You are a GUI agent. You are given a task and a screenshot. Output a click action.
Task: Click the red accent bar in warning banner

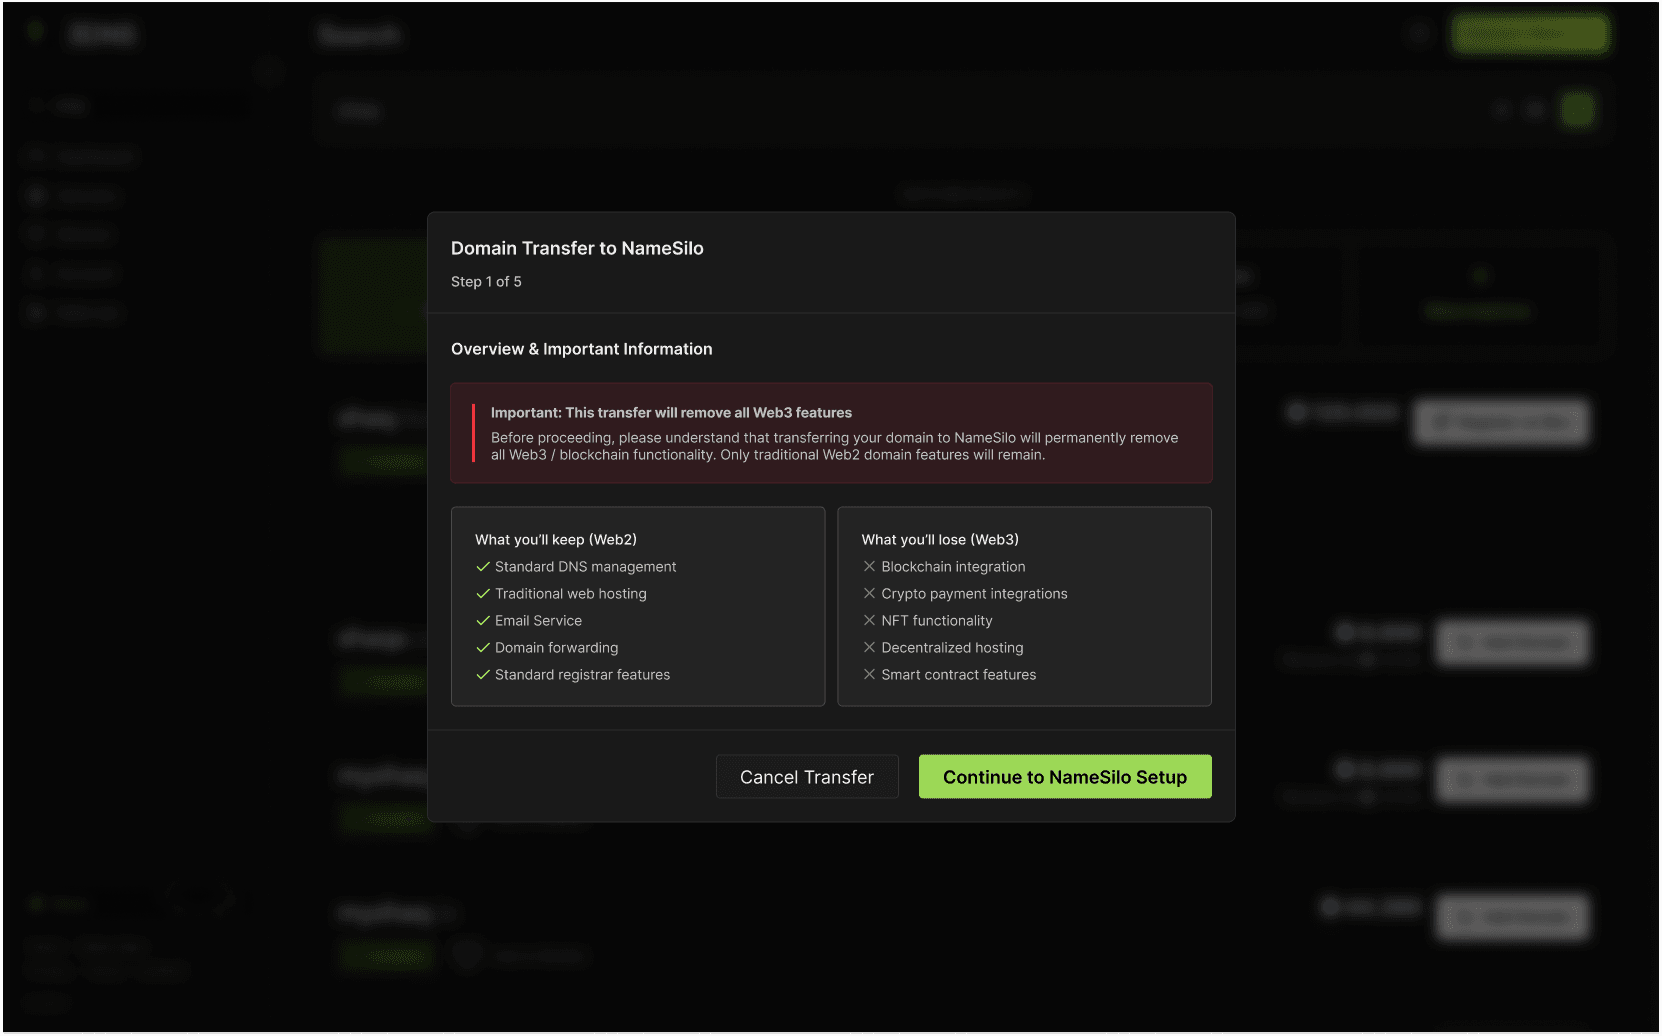coord(473,433)
